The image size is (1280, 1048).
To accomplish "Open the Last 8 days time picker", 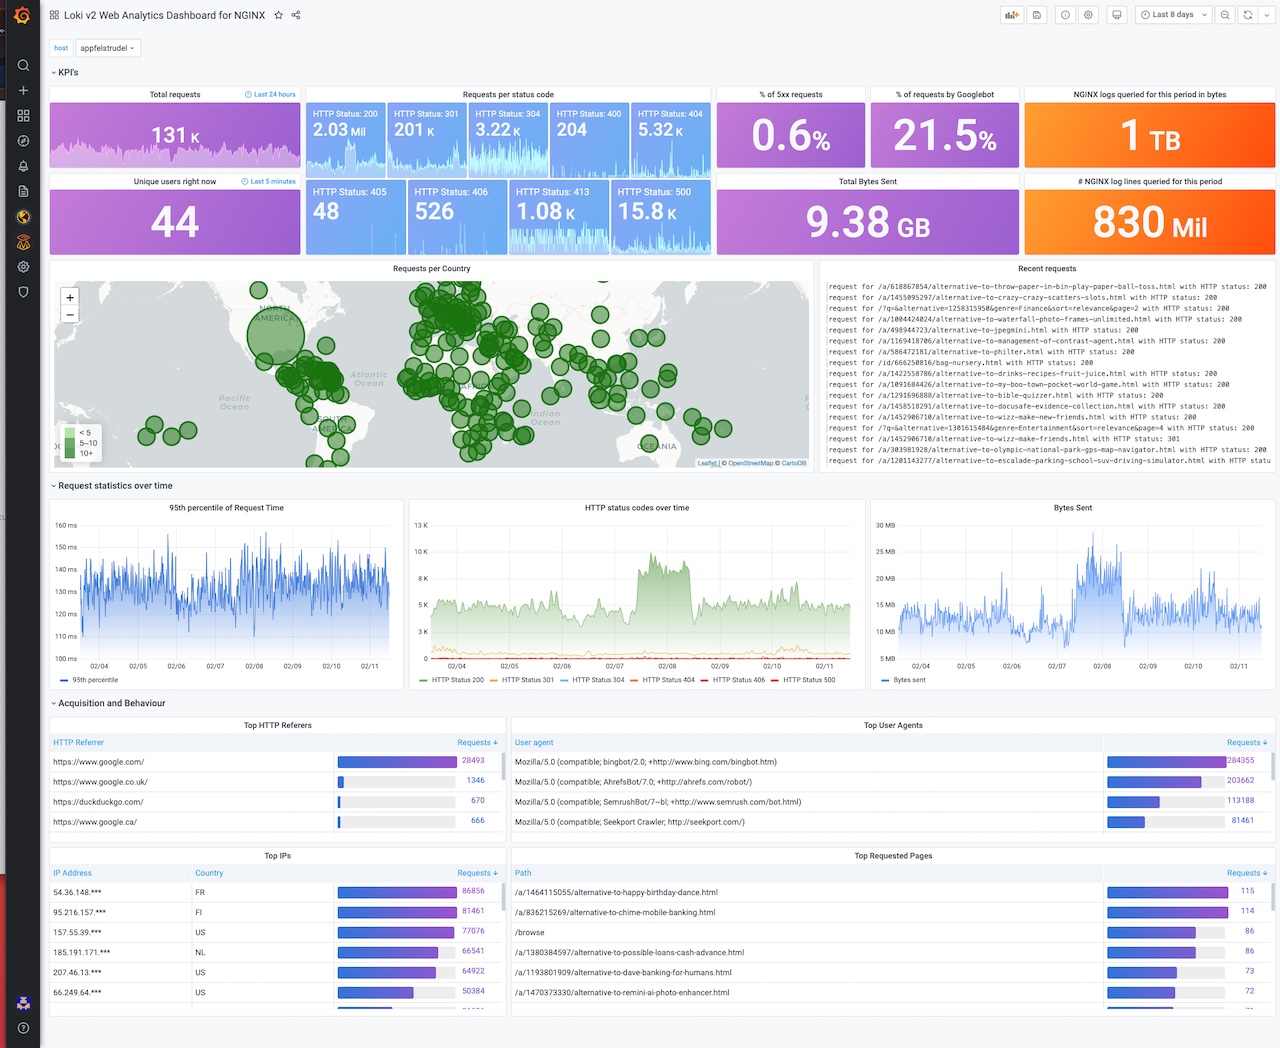I will click(x=1174, y=15).
